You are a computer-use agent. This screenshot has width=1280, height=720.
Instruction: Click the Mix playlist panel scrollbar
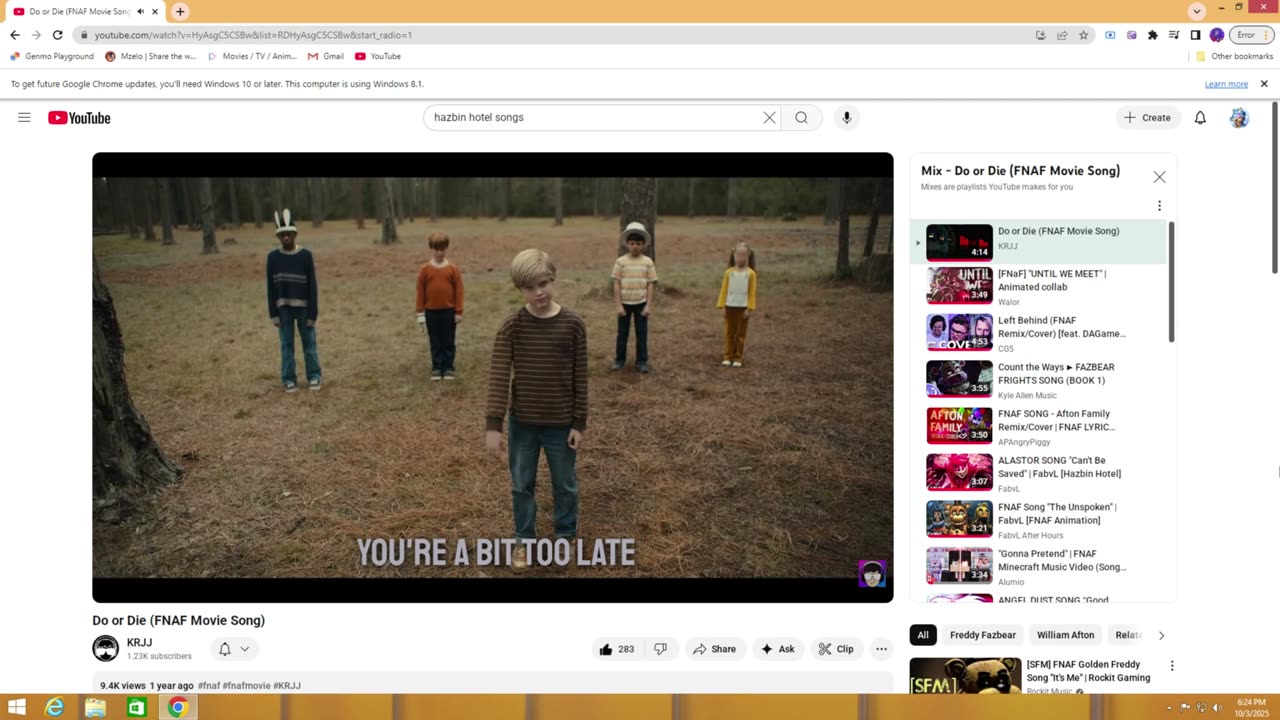(x=1171, y=283)
